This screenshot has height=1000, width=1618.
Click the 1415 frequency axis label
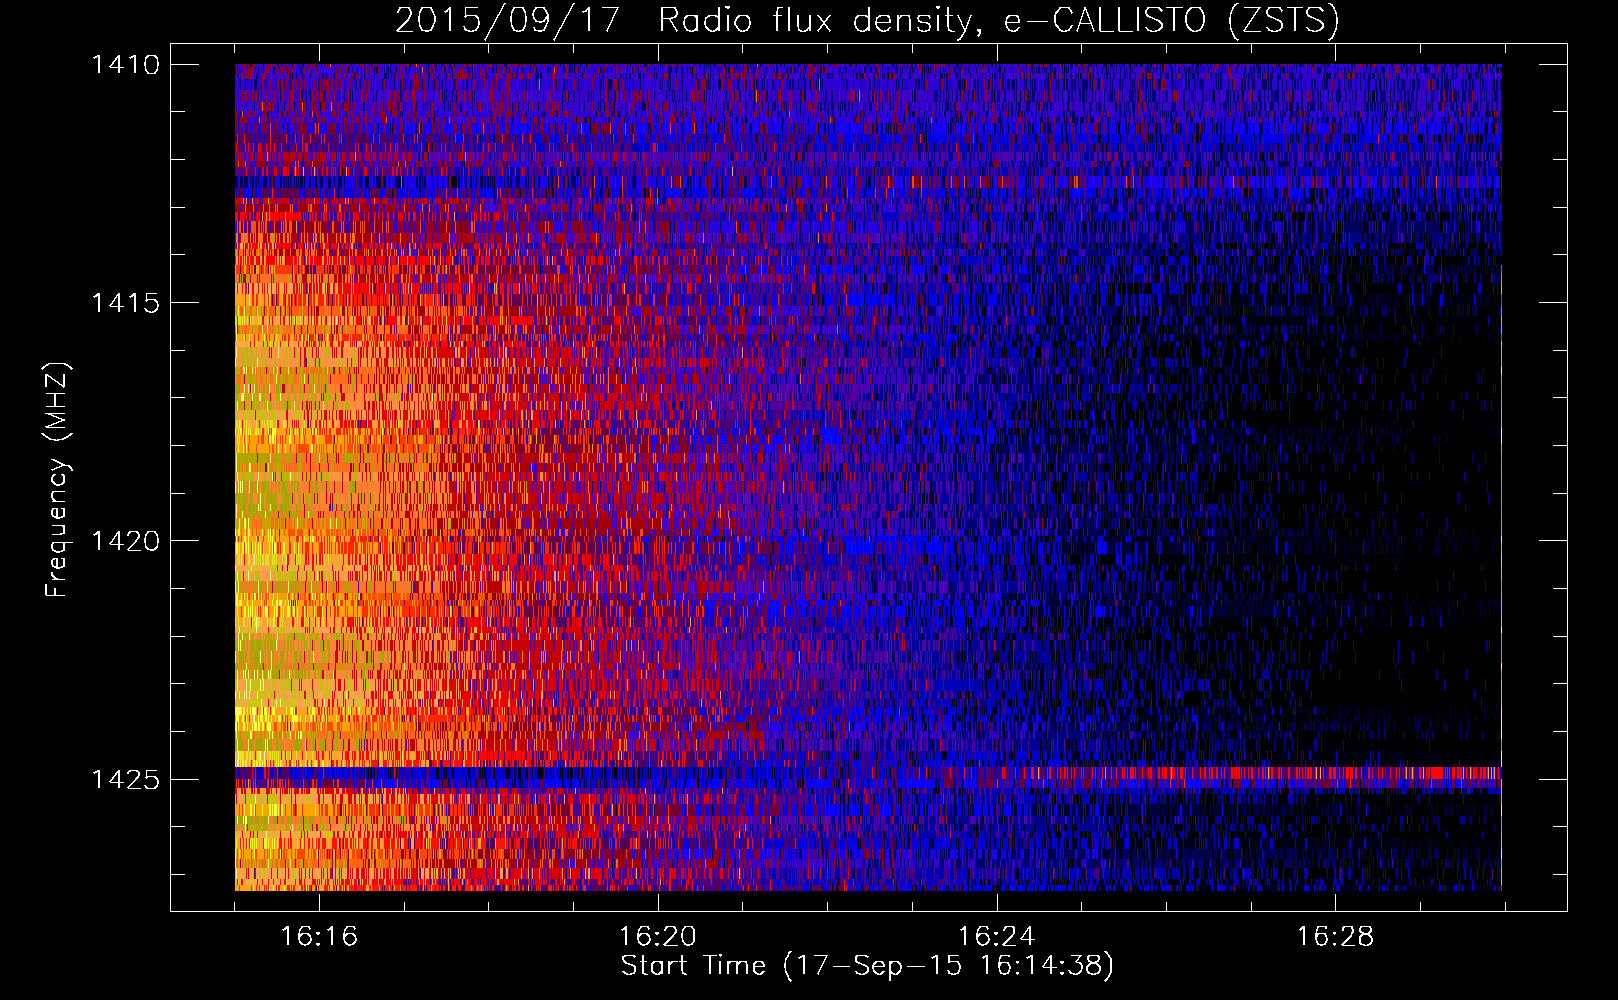coord(125,303)
